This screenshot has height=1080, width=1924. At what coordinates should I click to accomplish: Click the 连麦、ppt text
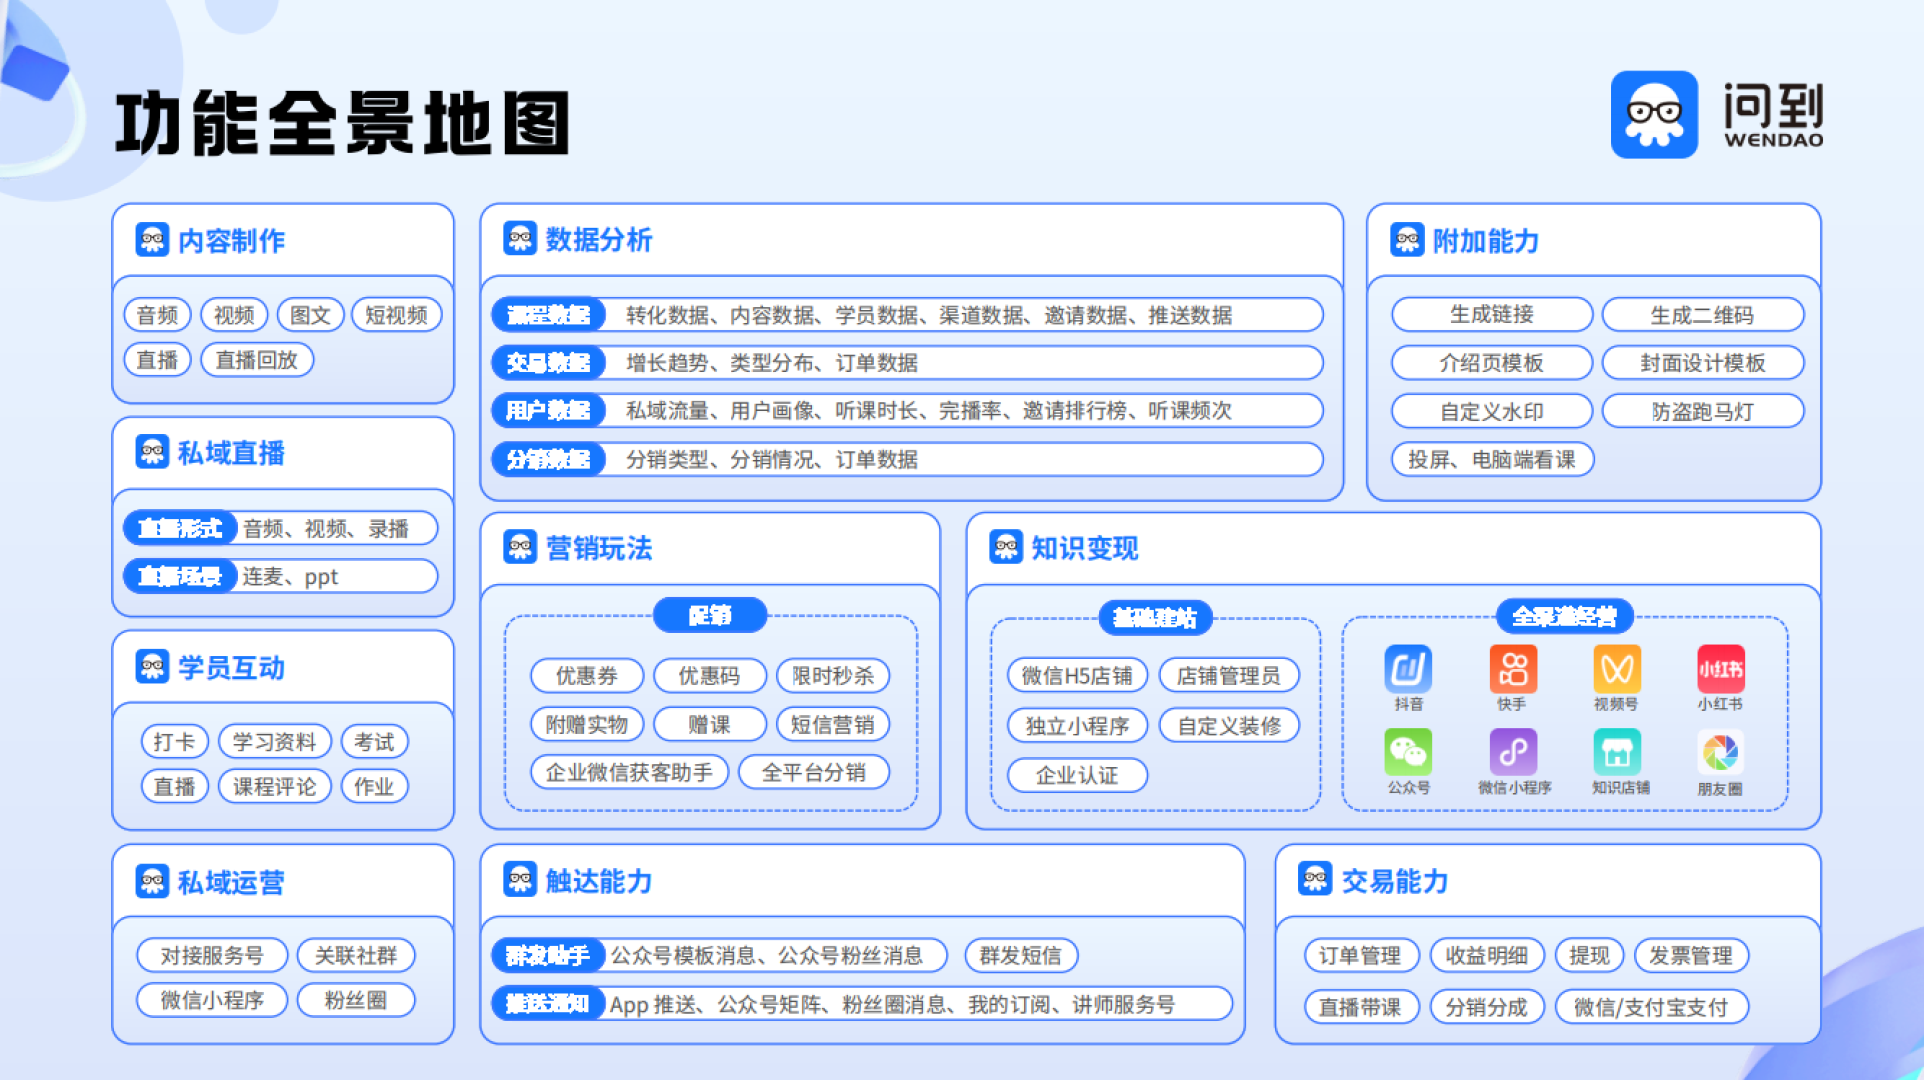[290, 577]
